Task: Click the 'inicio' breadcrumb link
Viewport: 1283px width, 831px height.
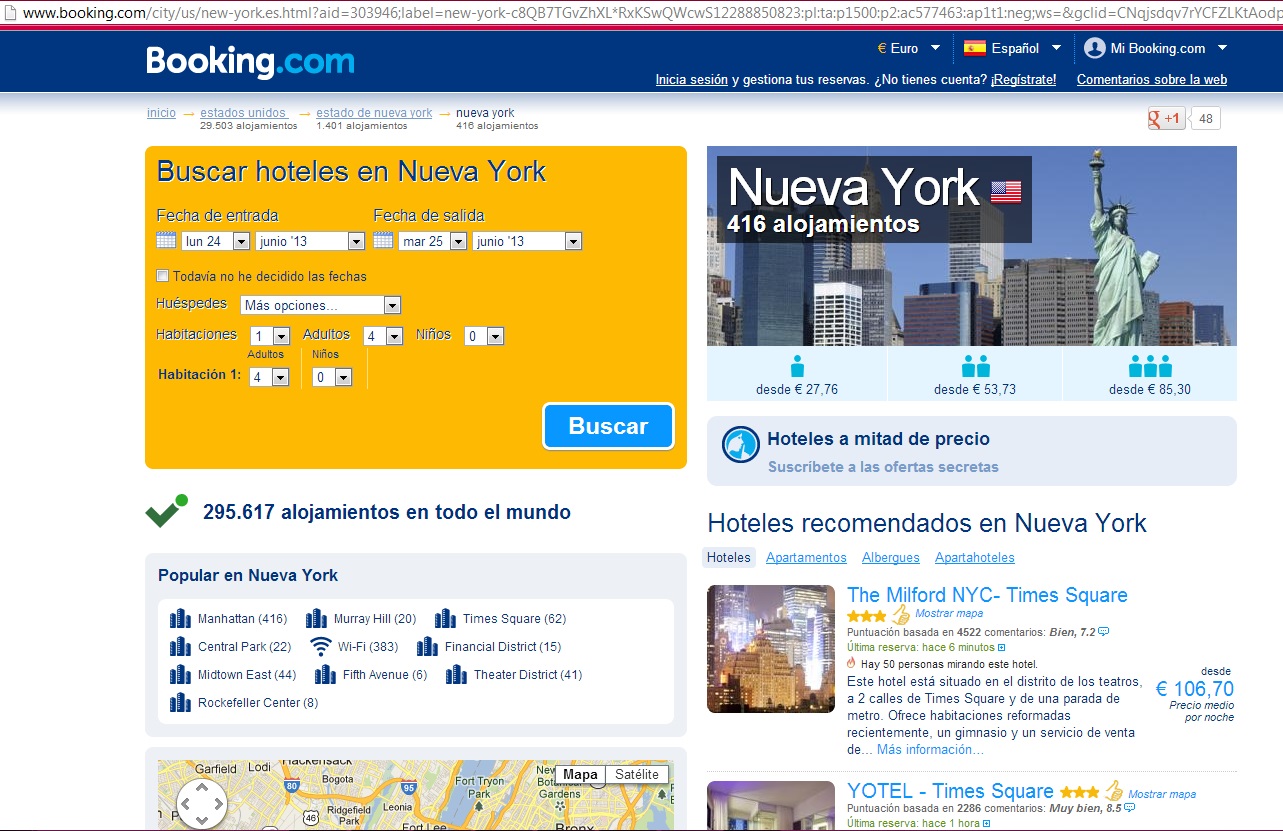Action: (161, 113)
